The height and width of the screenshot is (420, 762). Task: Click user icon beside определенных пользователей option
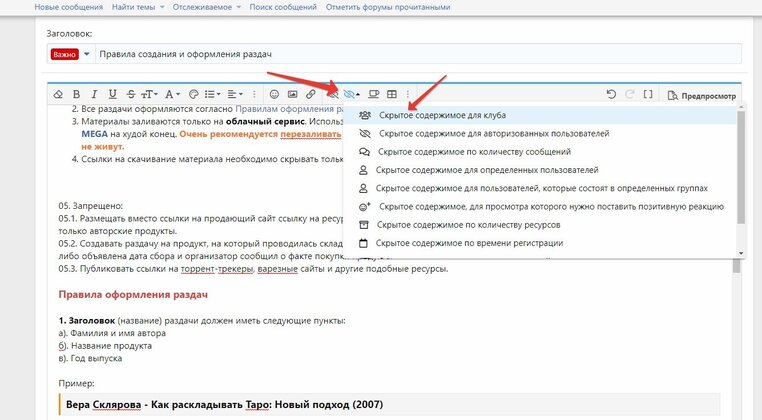point(363,170)
